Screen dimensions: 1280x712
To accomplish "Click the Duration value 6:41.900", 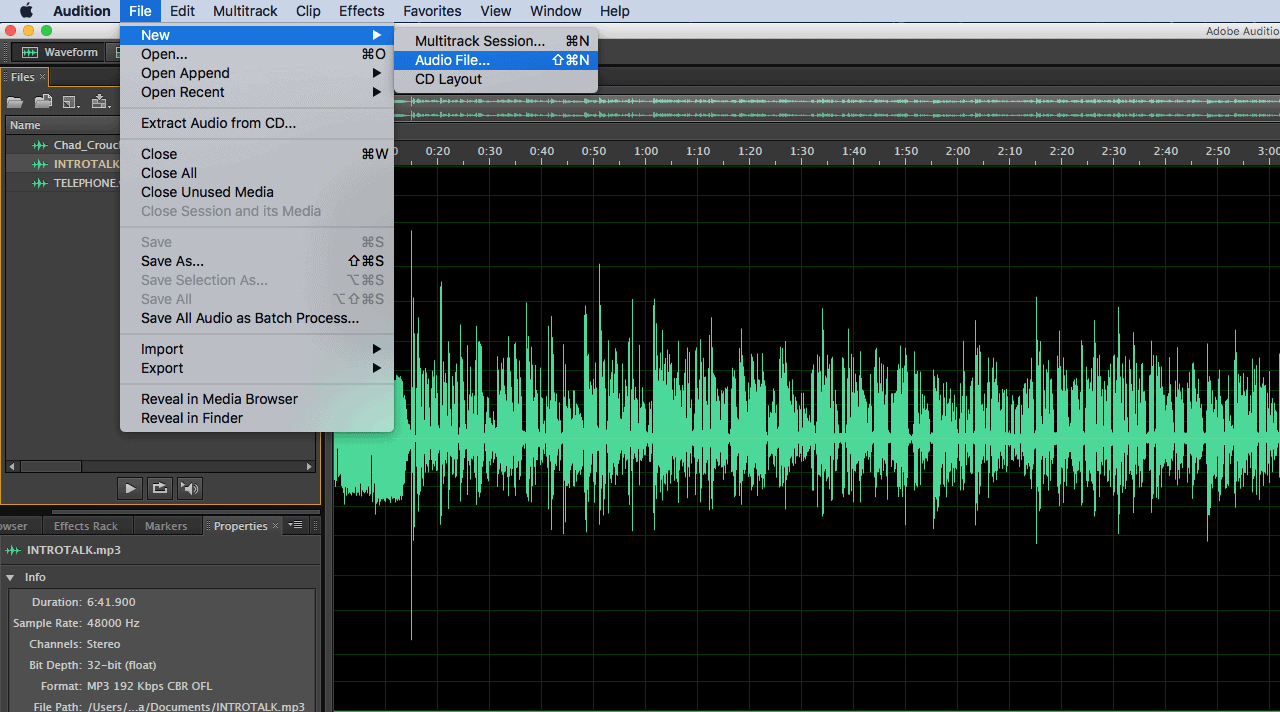I will tap(111, 602).
